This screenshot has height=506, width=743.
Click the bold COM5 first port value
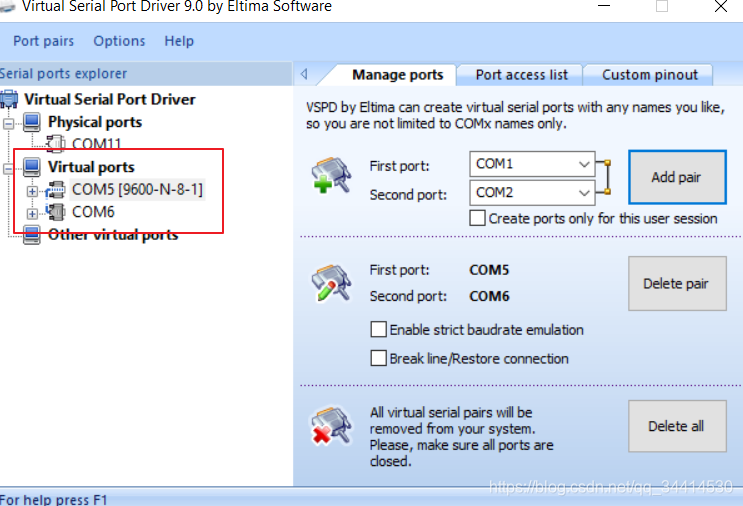coord(489,270)
